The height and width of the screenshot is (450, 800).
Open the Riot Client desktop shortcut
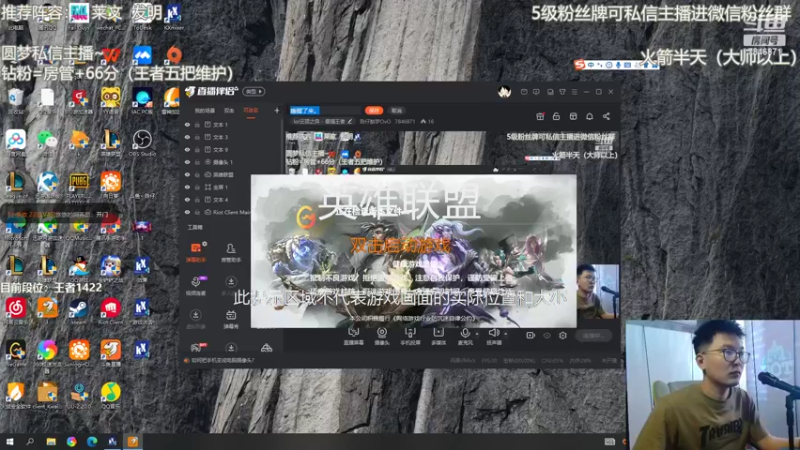pos(110,312)
